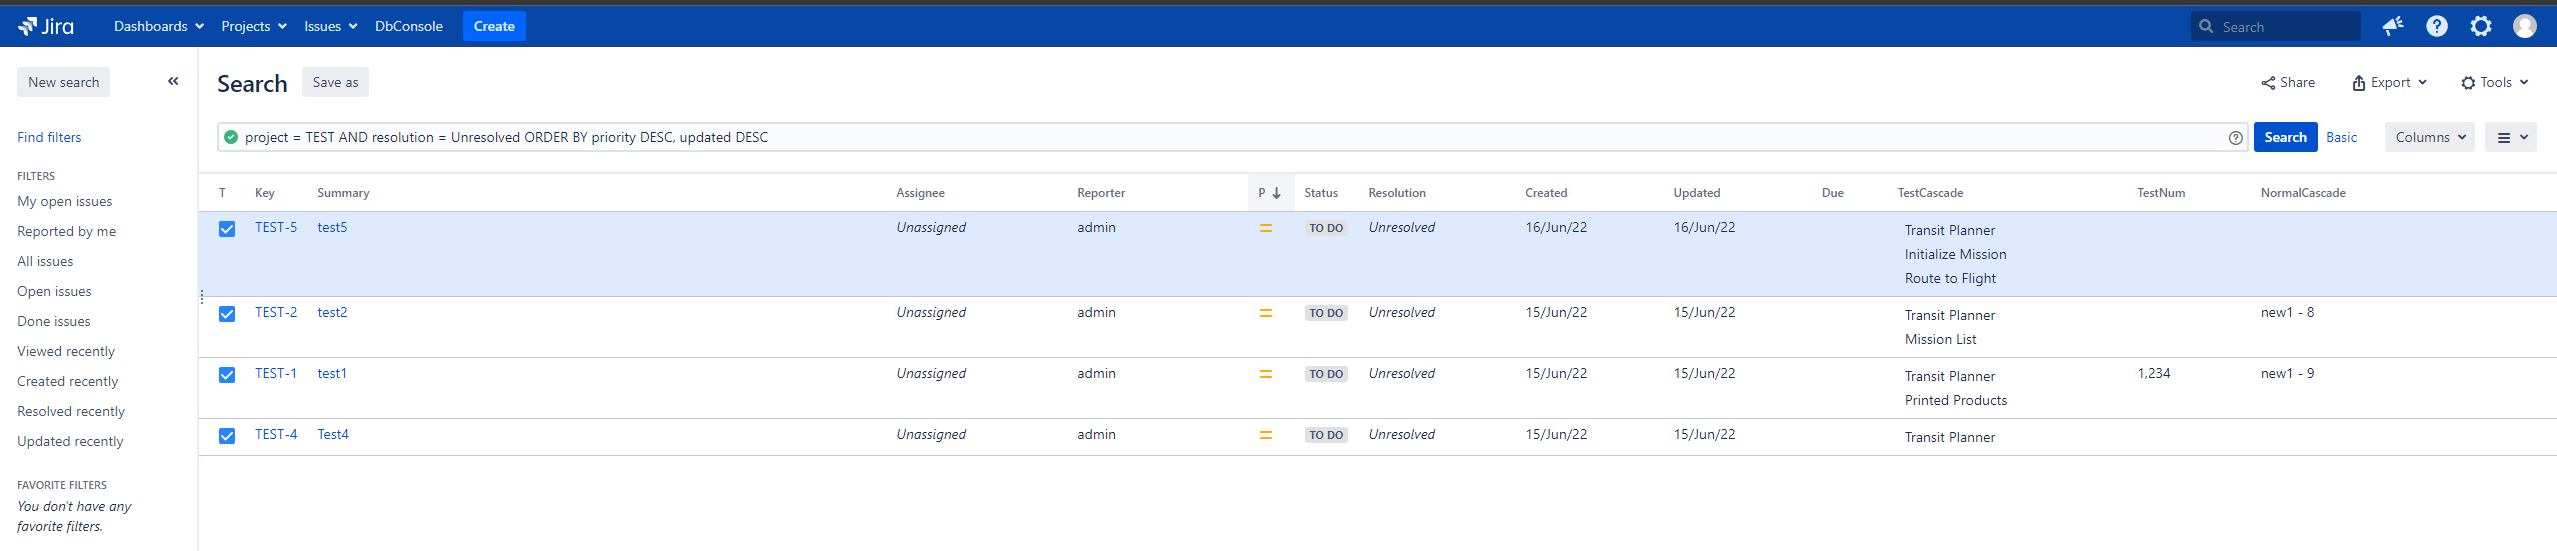Click the Share button

tap(2288, 82)
